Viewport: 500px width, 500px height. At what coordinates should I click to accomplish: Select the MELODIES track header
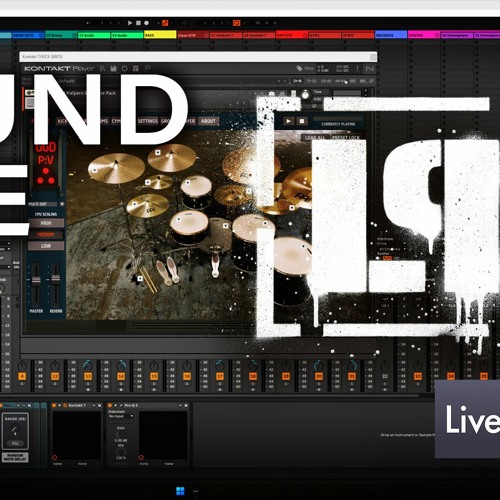[x=391, y=35]
